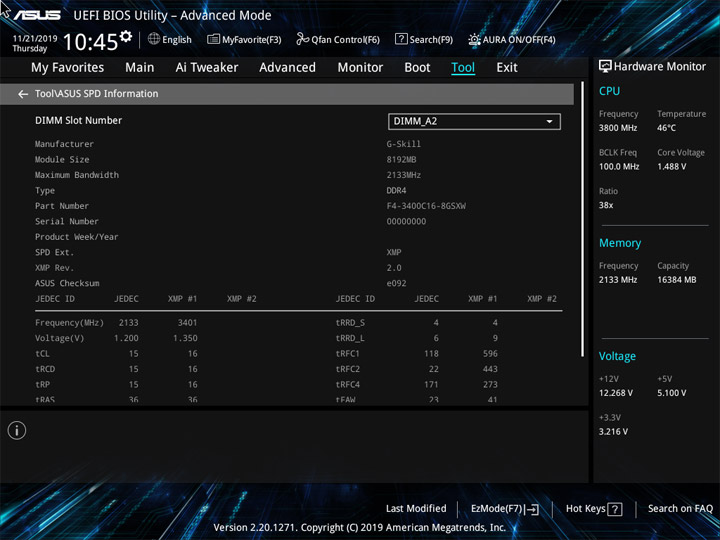Click the +3.3V 3.216 V reading

click(x=613, y=432)
